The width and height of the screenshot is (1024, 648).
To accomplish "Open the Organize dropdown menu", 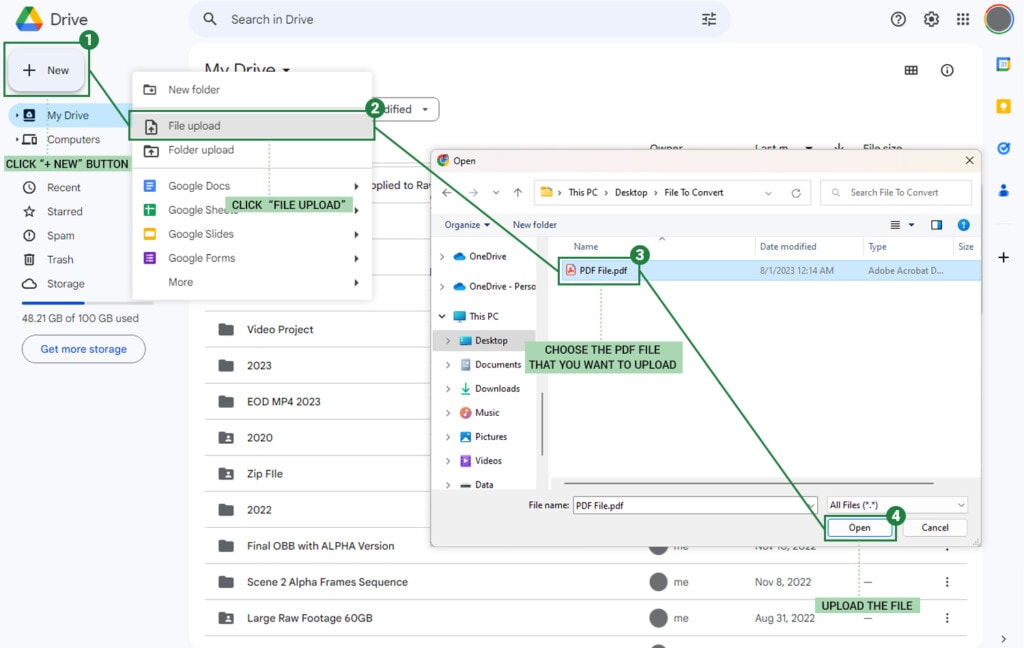I will 467,225.
